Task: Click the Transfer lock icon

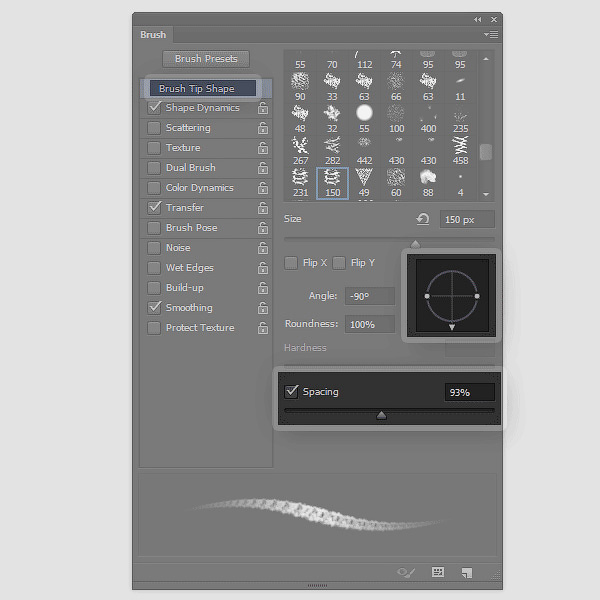Action: pos(263,208)
